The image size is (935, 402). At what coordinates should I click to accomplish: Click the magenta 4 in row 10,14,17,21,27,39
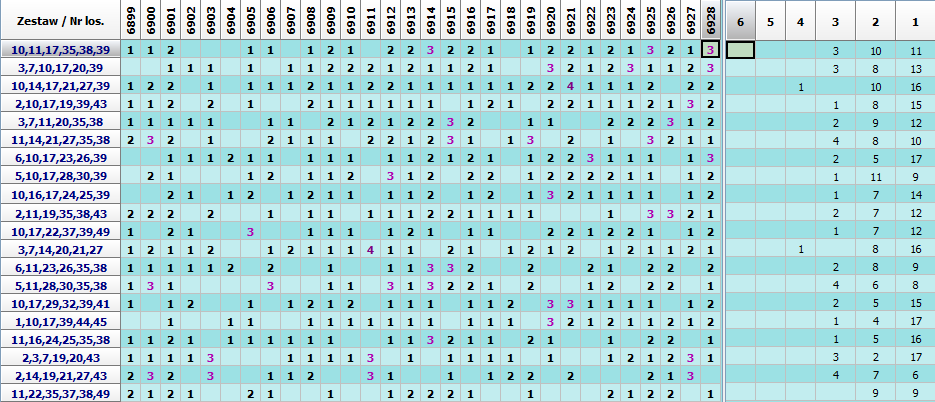570,86
